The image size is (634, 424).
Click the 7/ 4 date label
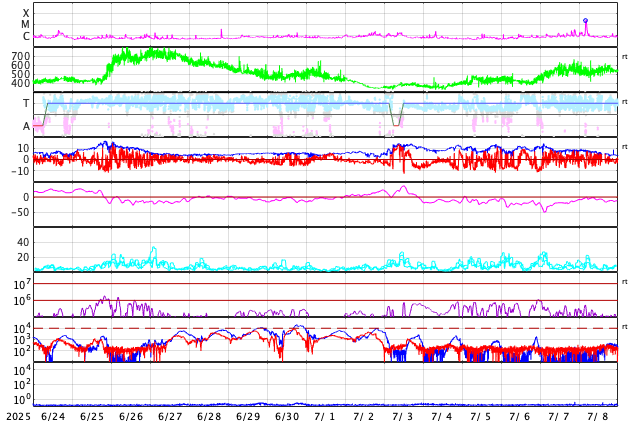point(442,416)
